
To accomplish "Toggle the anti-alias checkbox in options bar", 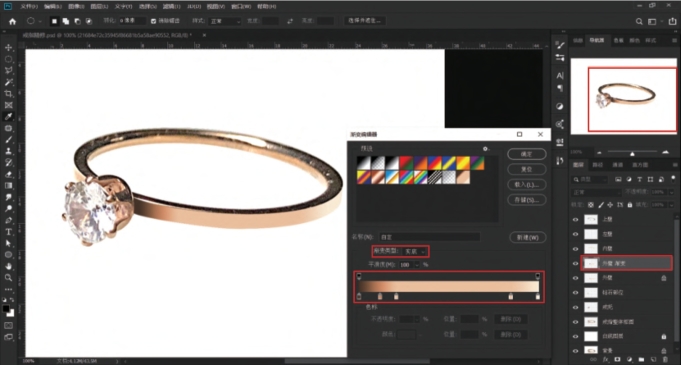I will click(x=153, y=21).
